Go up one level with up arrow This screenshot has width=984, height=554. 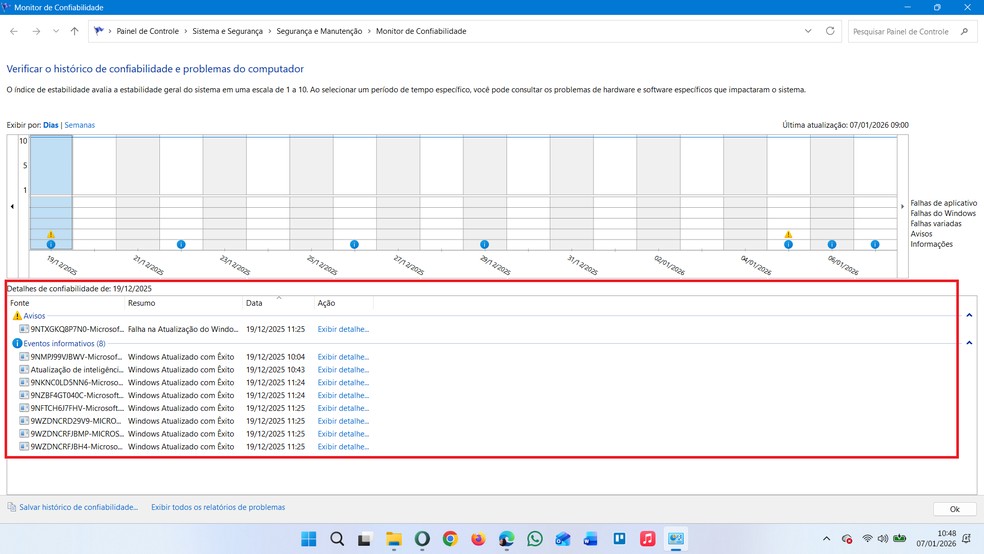(x=74, y=31)
